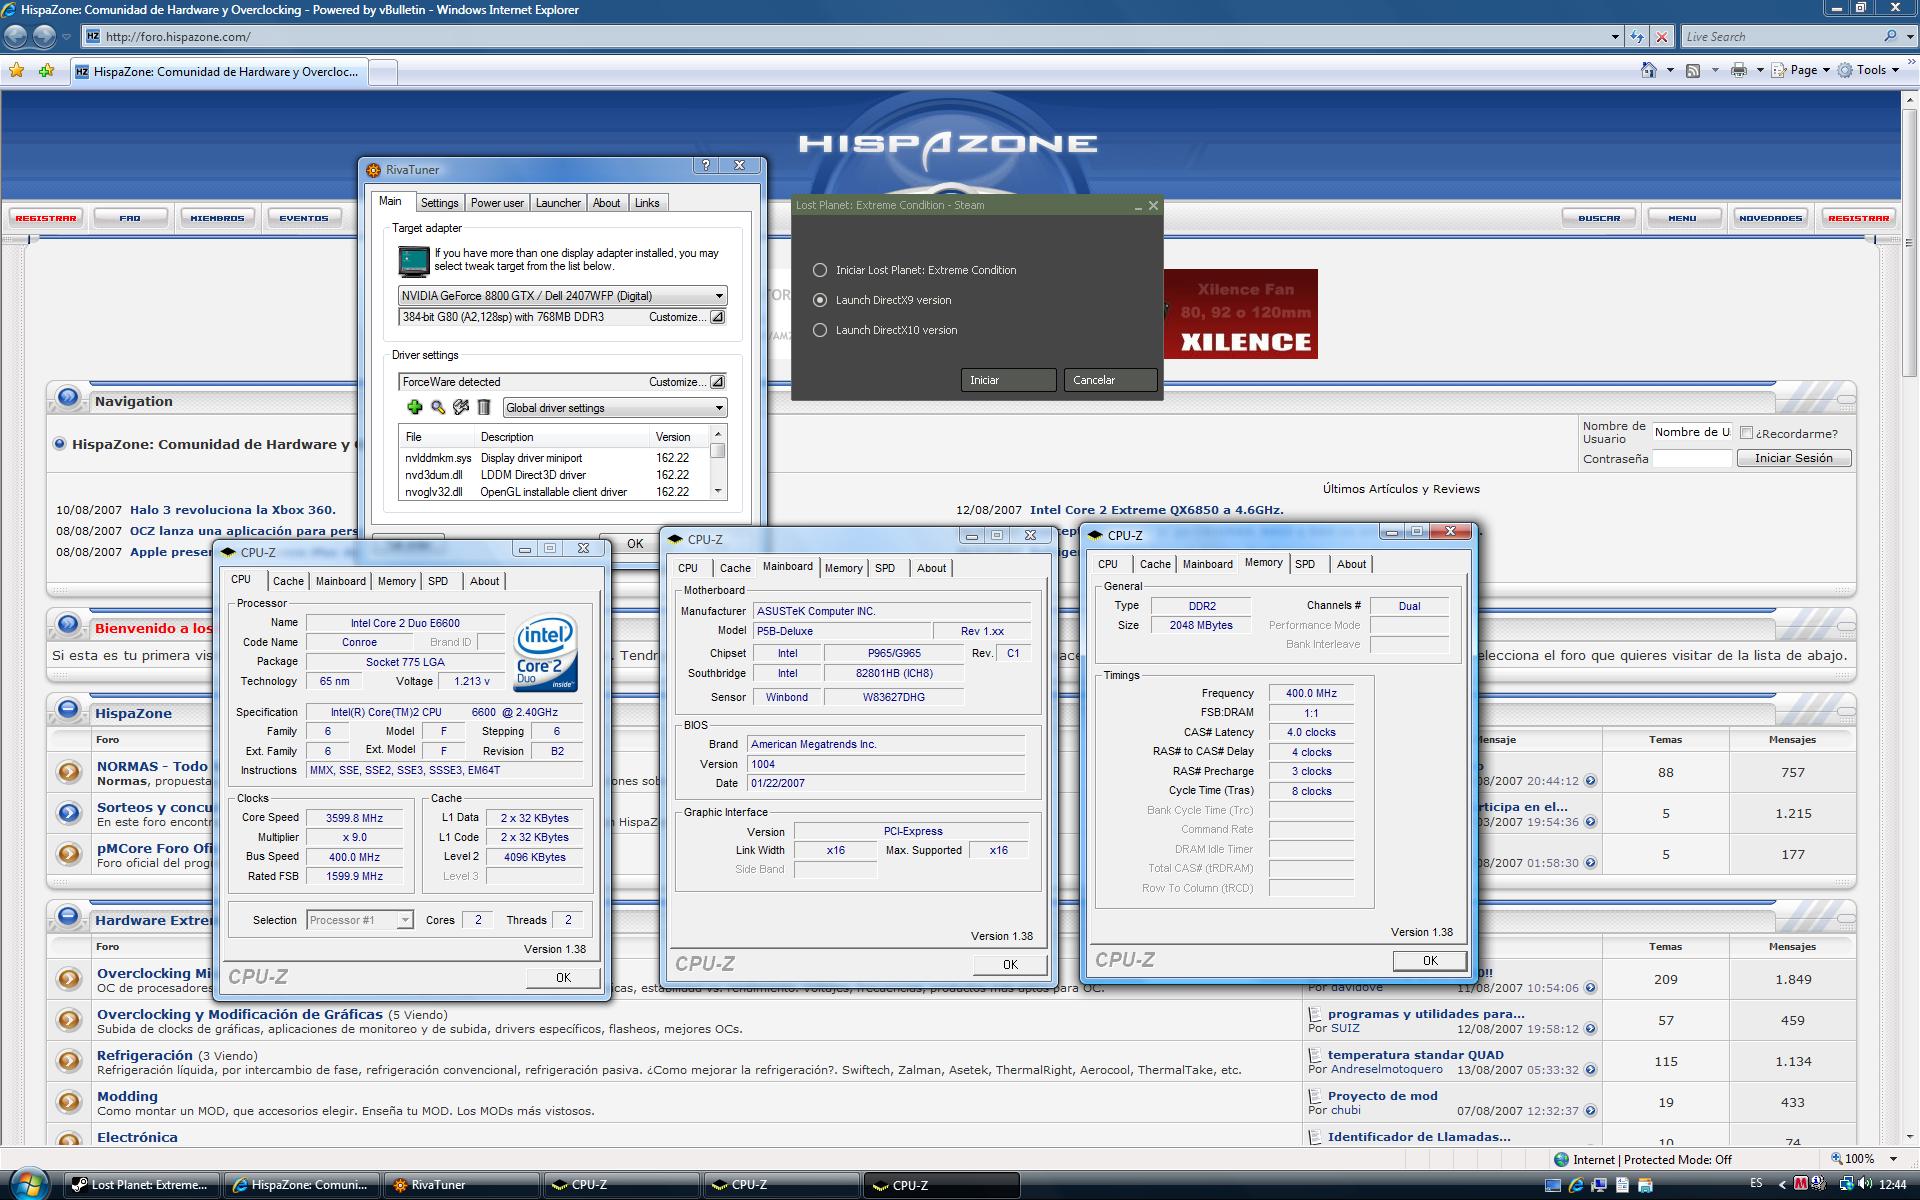Click the IE refresh page icon
This screenshot has width=1920, height=1200.
1637,37
